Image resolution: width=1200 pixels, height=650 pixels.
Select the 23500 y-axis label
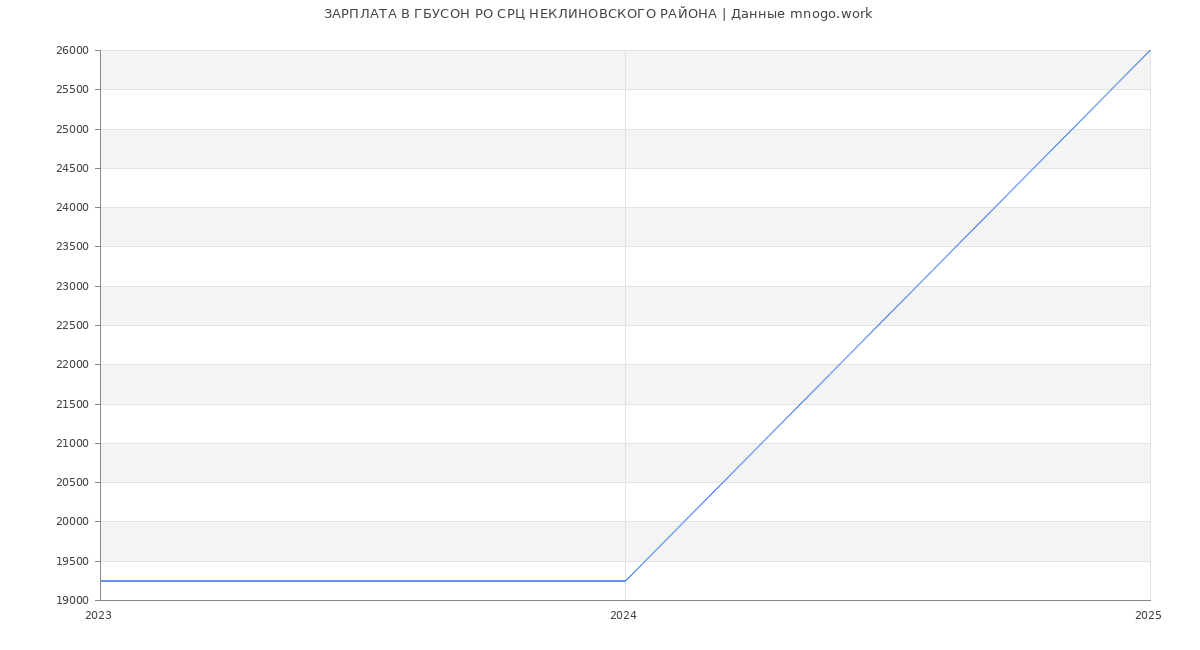coord(72,247)
